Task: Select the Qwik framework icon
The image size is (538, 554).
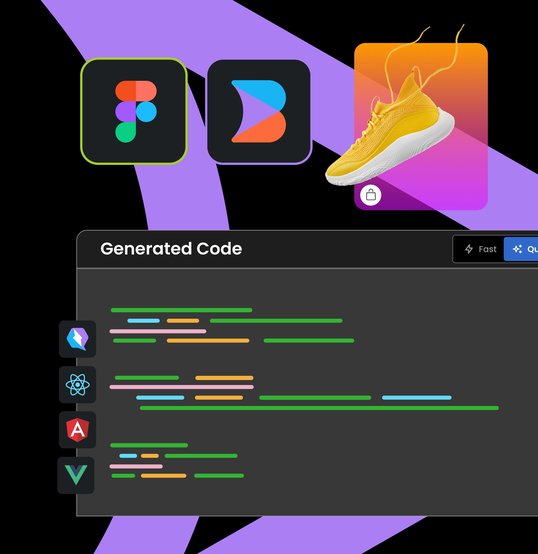Action: 77,339
